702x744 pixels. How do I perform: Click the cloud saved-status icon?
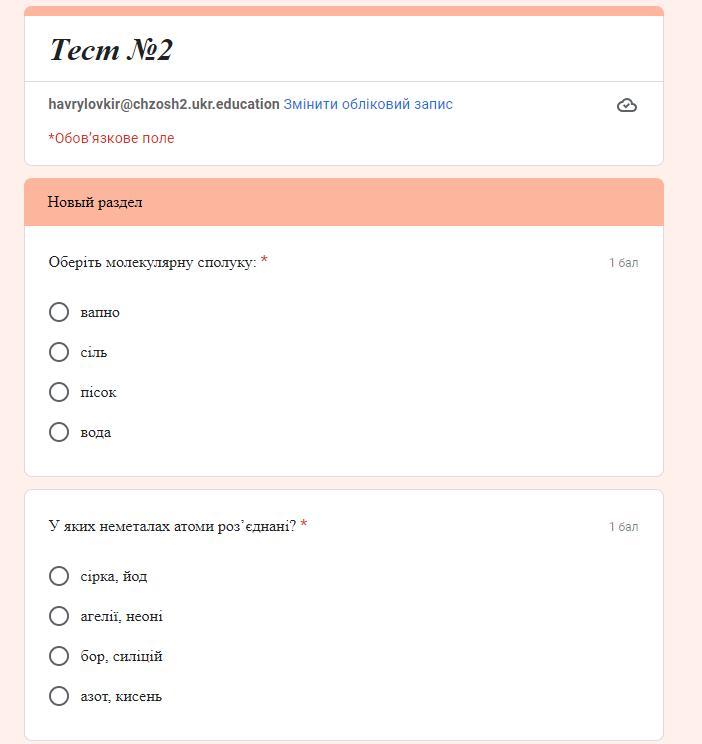[x=627, y=105]
